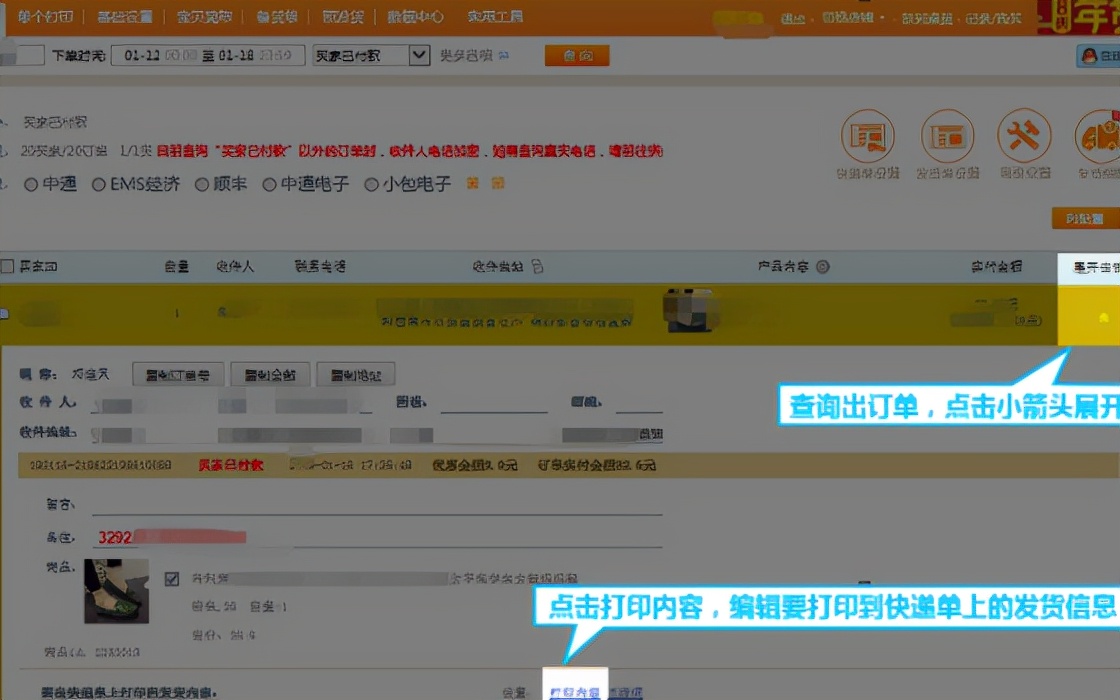Click the info circle beside 宝贝内容 column header

click(824, 266)
